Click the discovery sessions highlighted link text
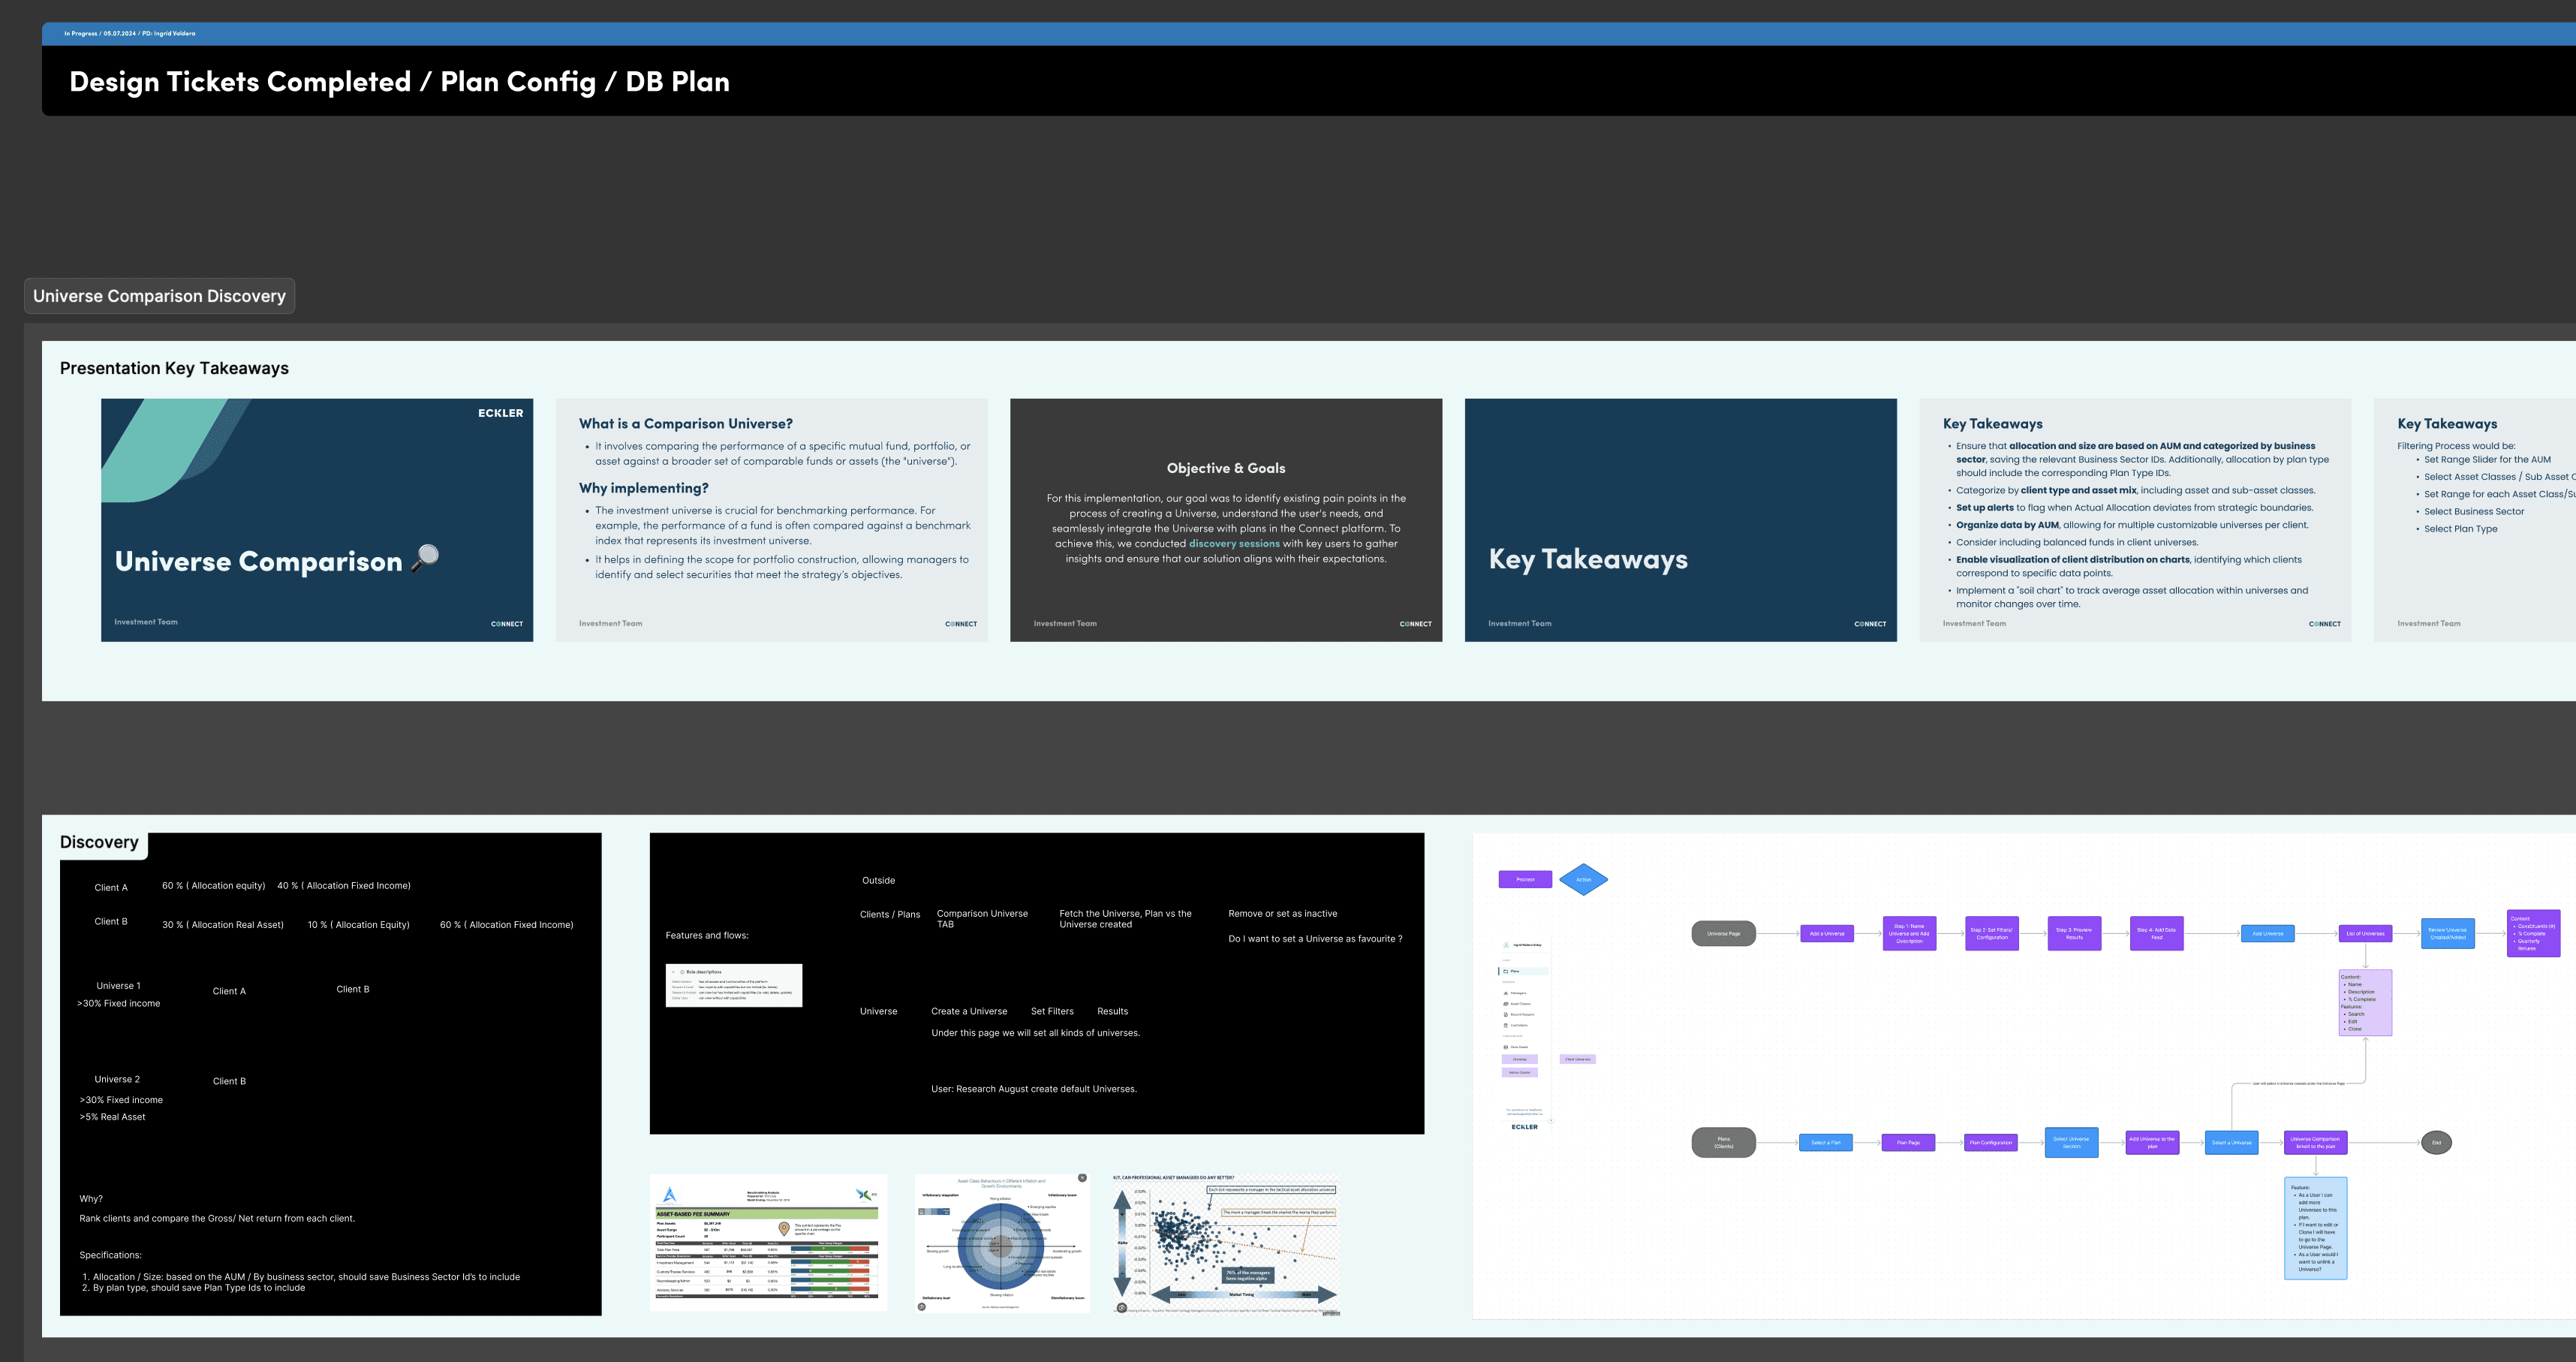The height and width of the screenshot is (1362, 2576). pos(1234,544)
